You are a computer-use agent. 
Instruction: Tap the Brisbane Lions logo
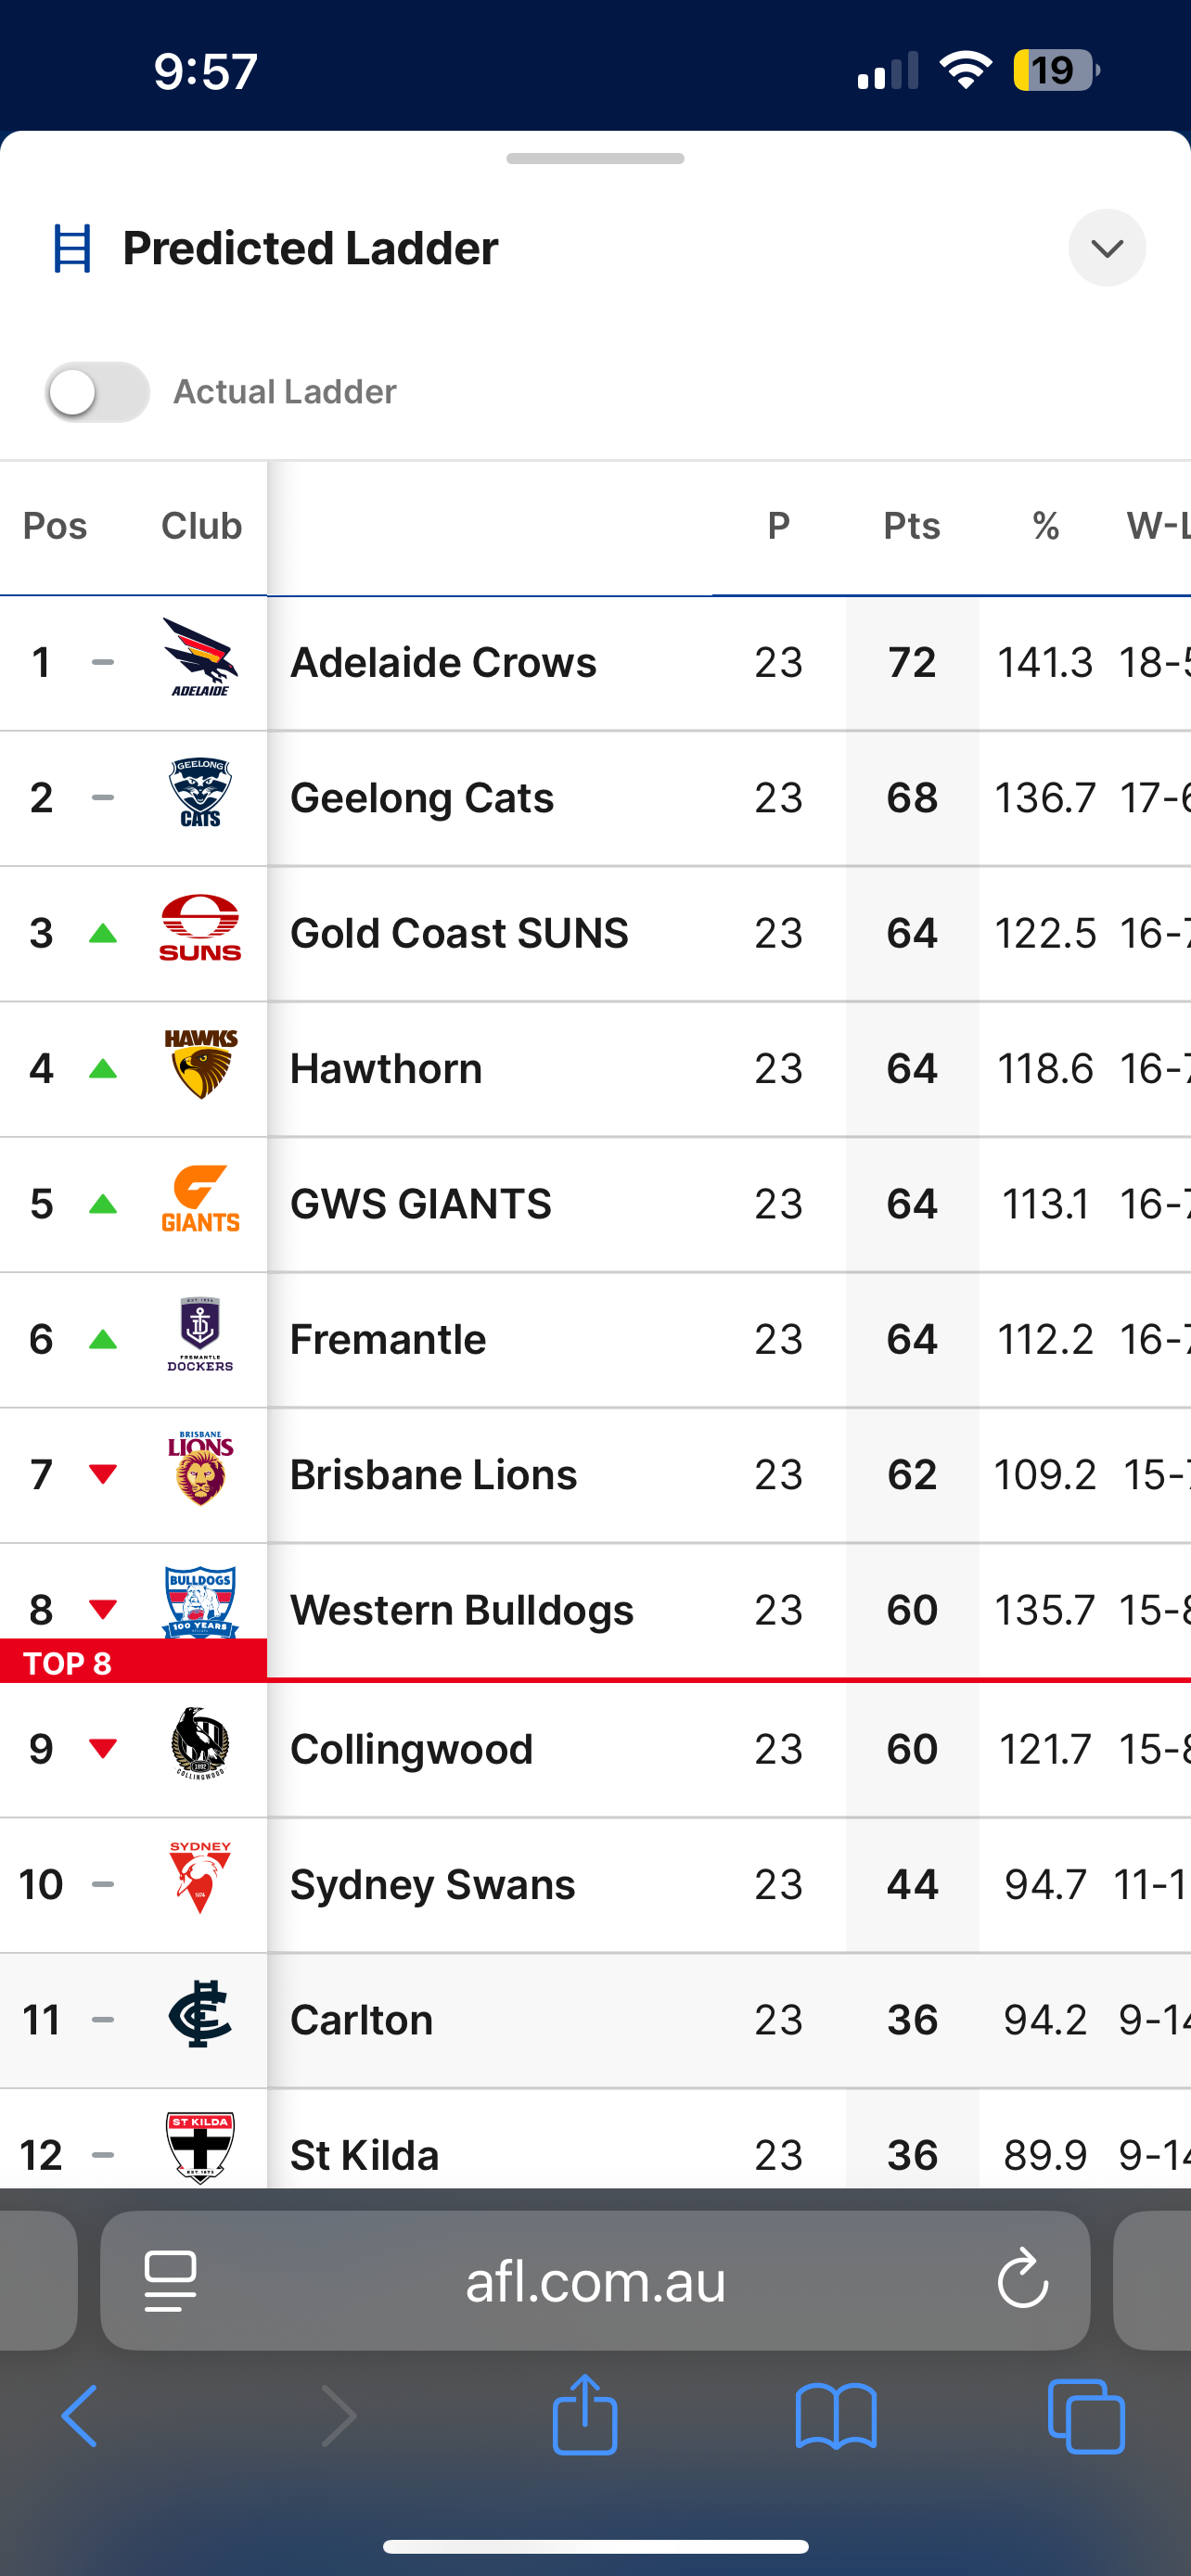[x=200, y=1469]
